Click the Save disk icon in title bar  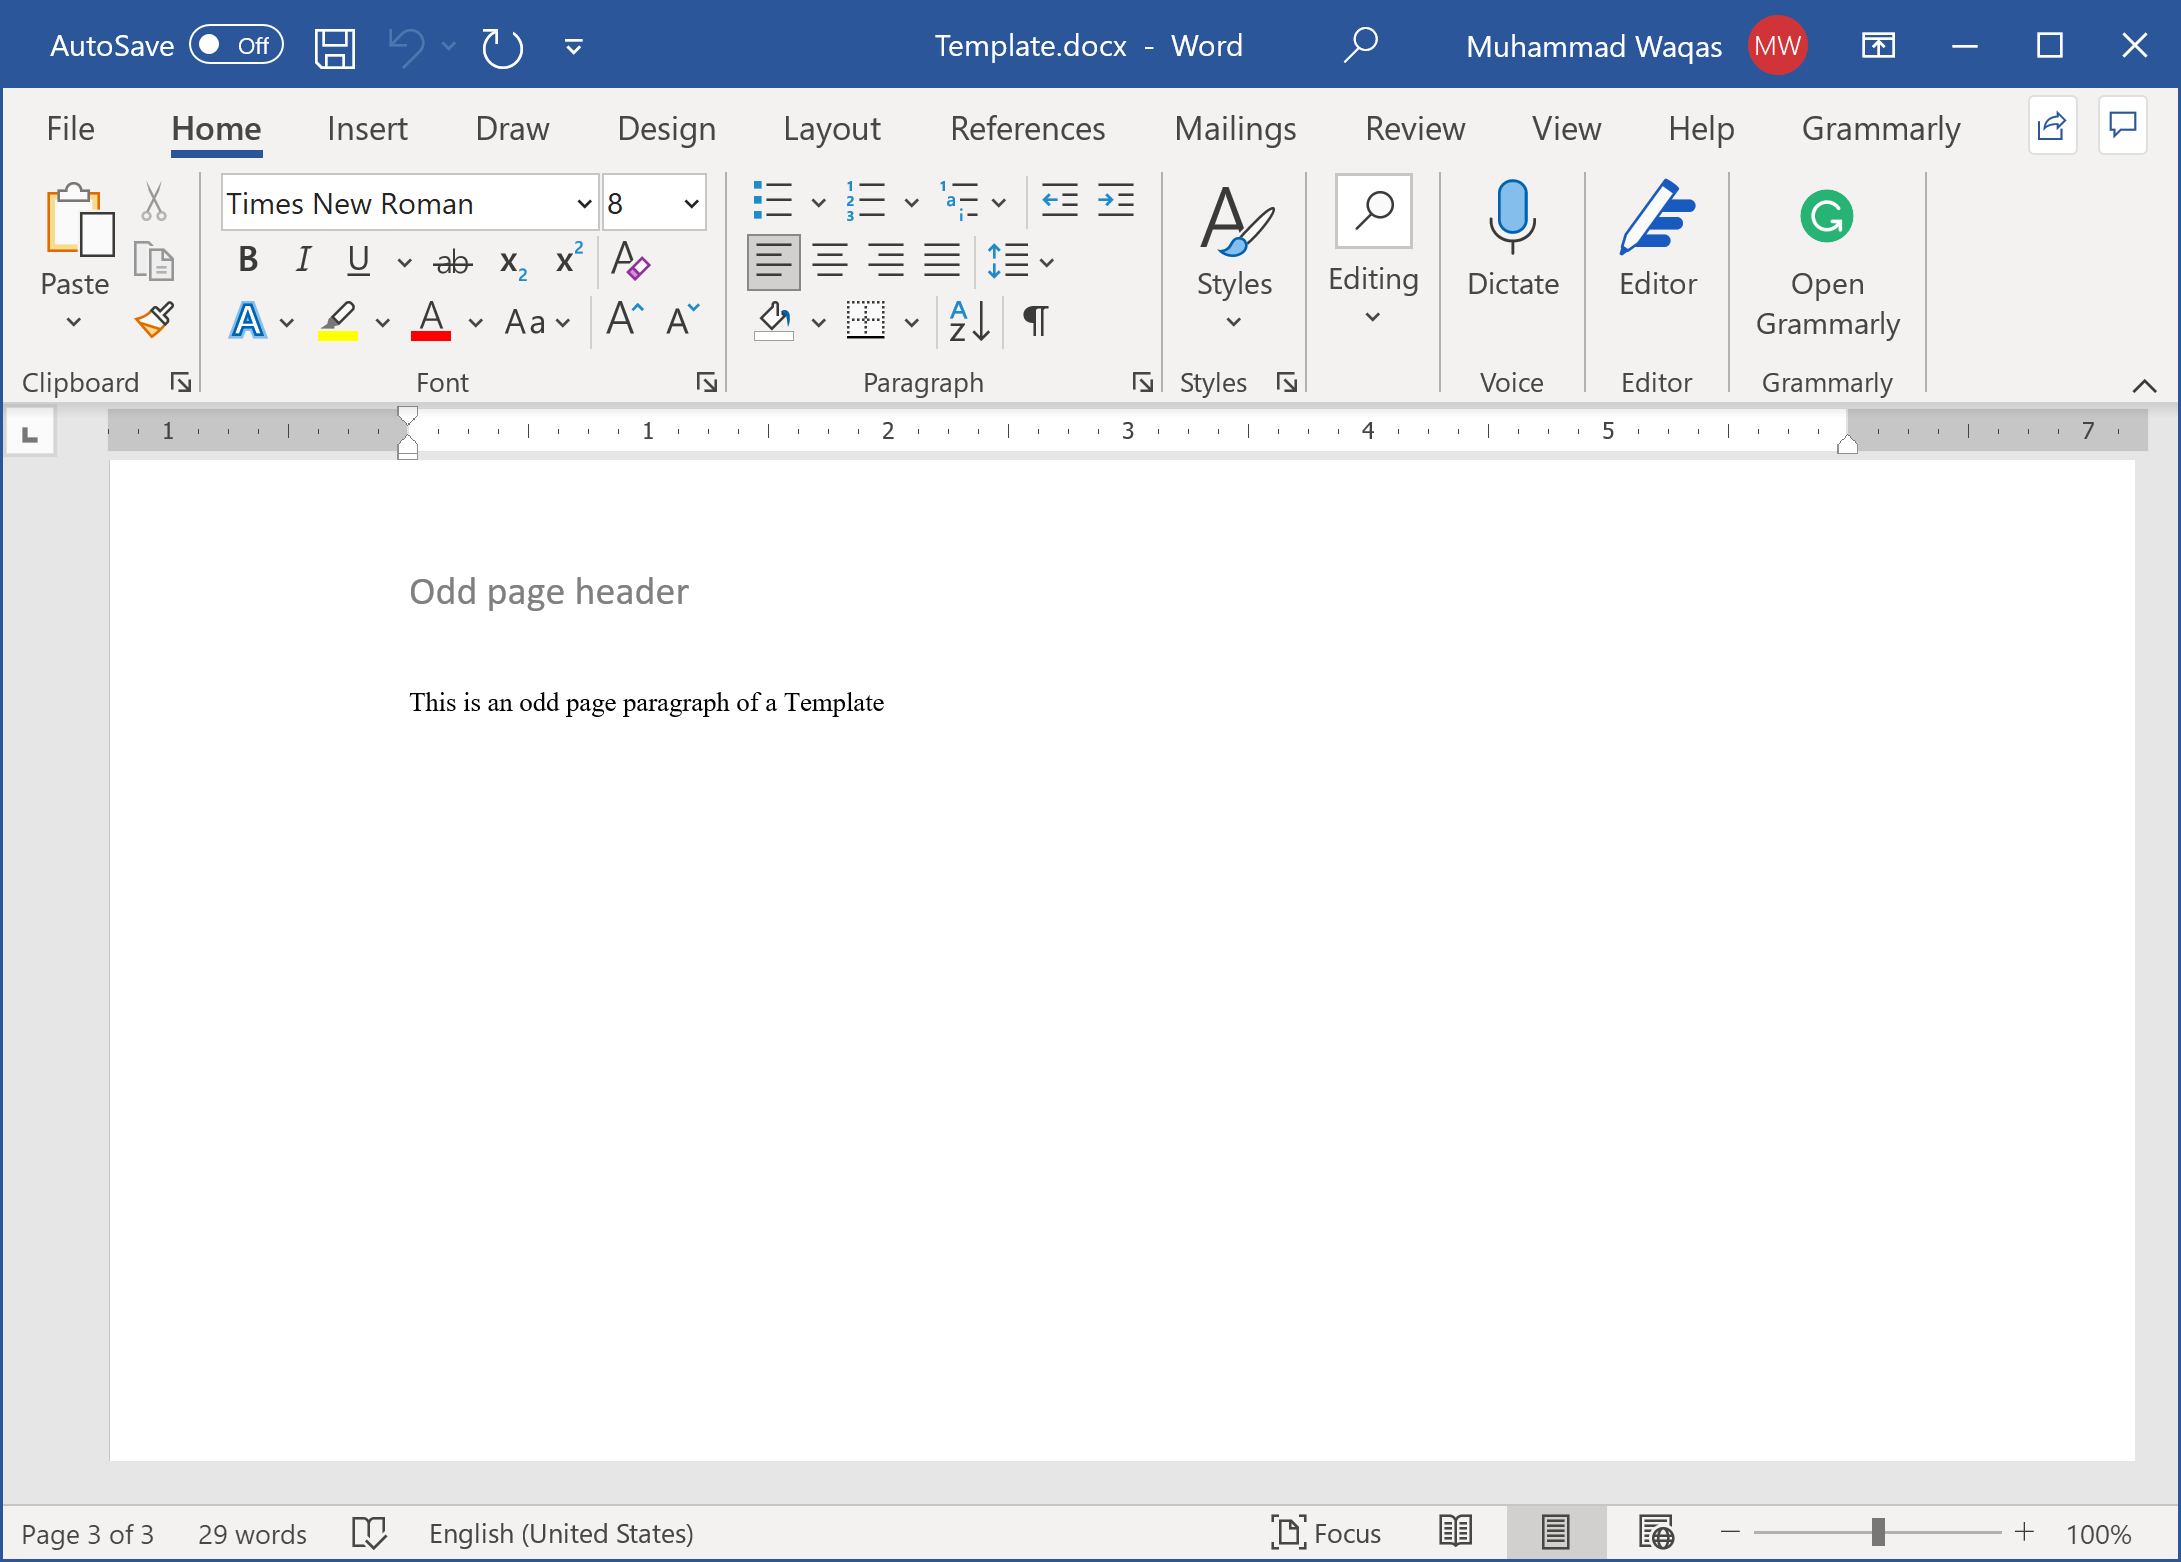click(x=334, y=47)
